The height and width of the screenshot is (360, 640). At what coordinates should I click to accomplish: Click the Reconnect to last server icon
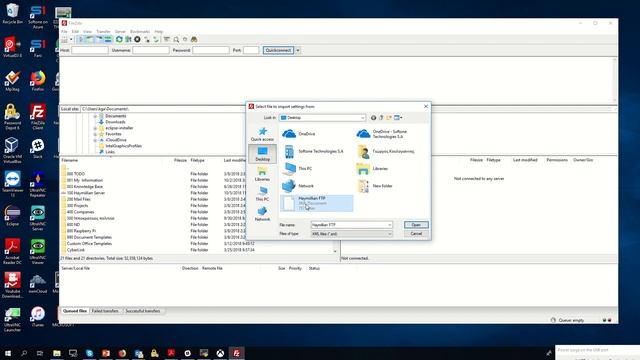[x=156, y=40]
